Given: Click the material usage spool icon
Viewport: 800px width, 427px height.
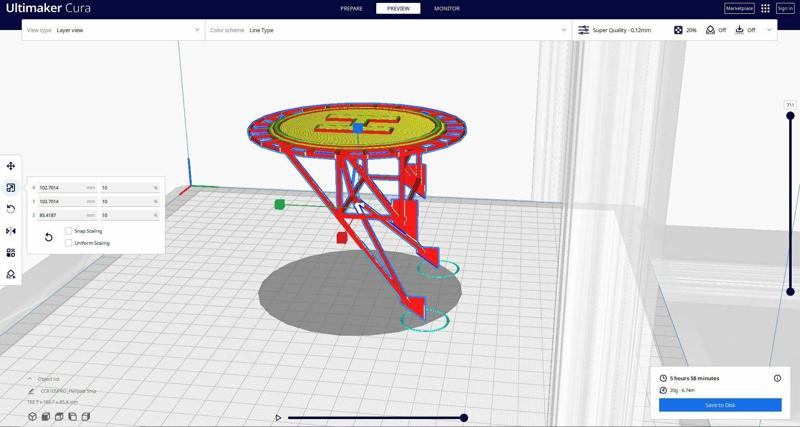Looking at the screenshot, I should 663,390.
